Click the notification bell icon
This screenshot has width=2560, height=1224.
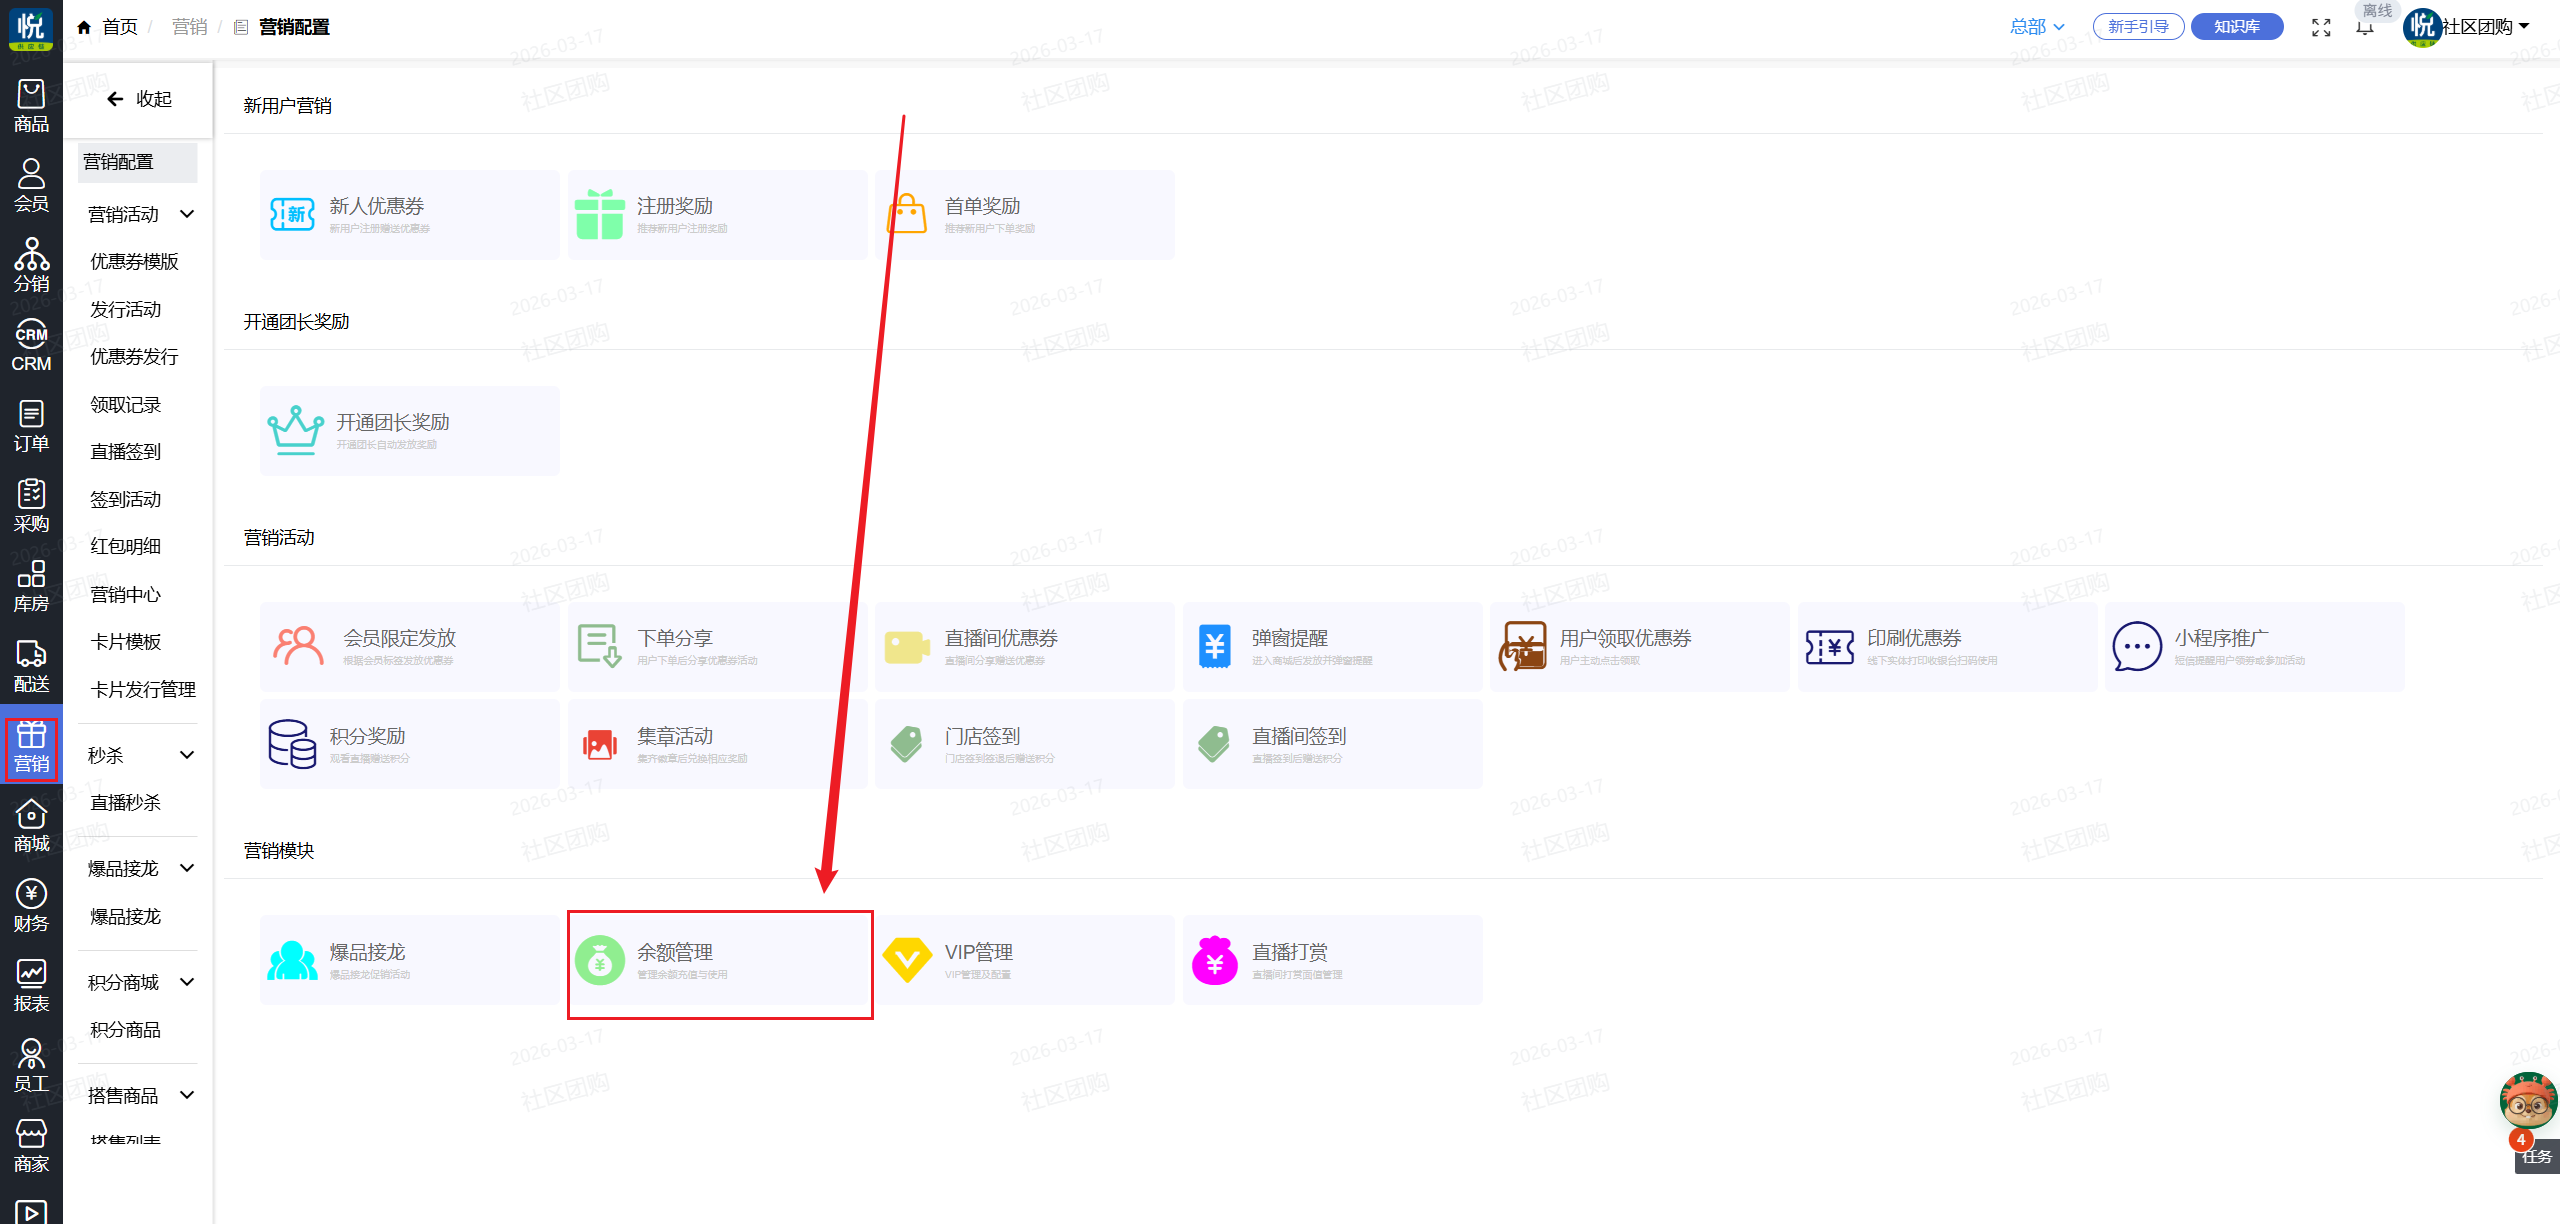(x=2365, y=28)
